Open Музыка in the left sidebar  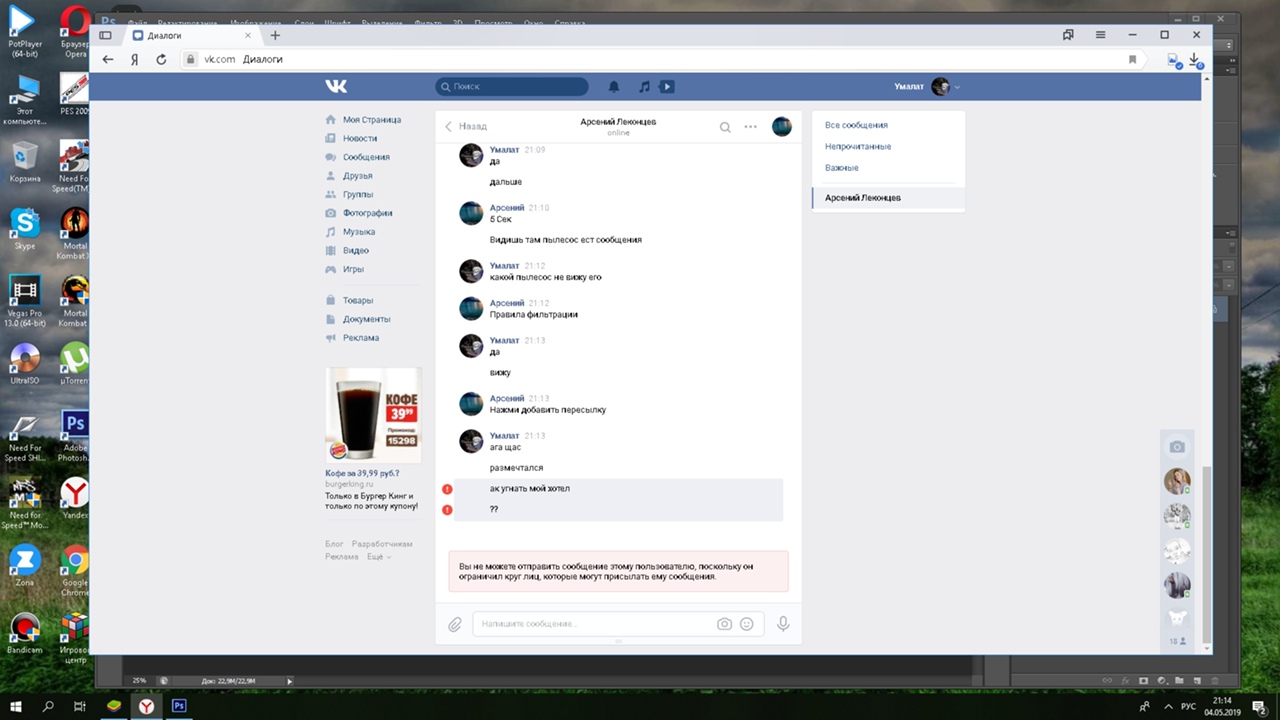tap(358, 232)
